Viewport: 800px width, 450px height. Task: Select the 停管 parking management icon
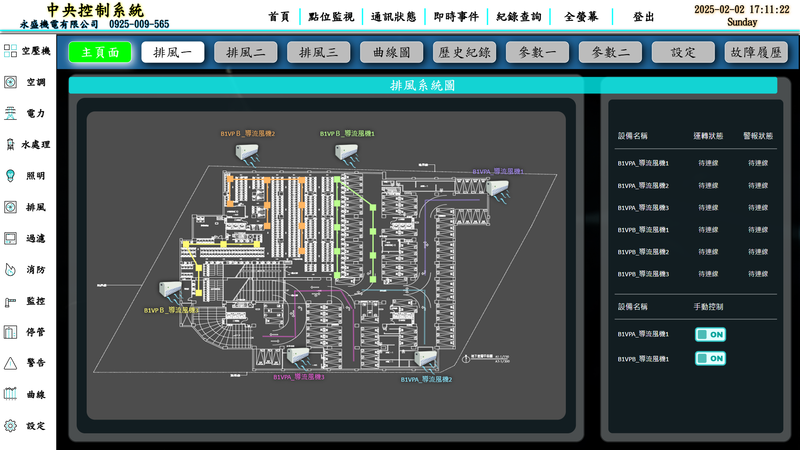[10, 332]
